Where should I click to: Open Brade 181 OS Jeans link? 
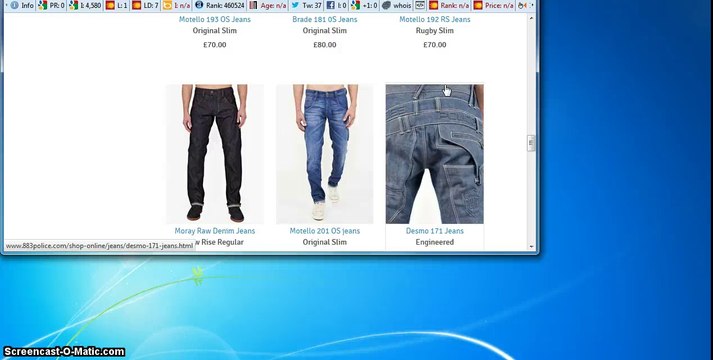[325, 19]
